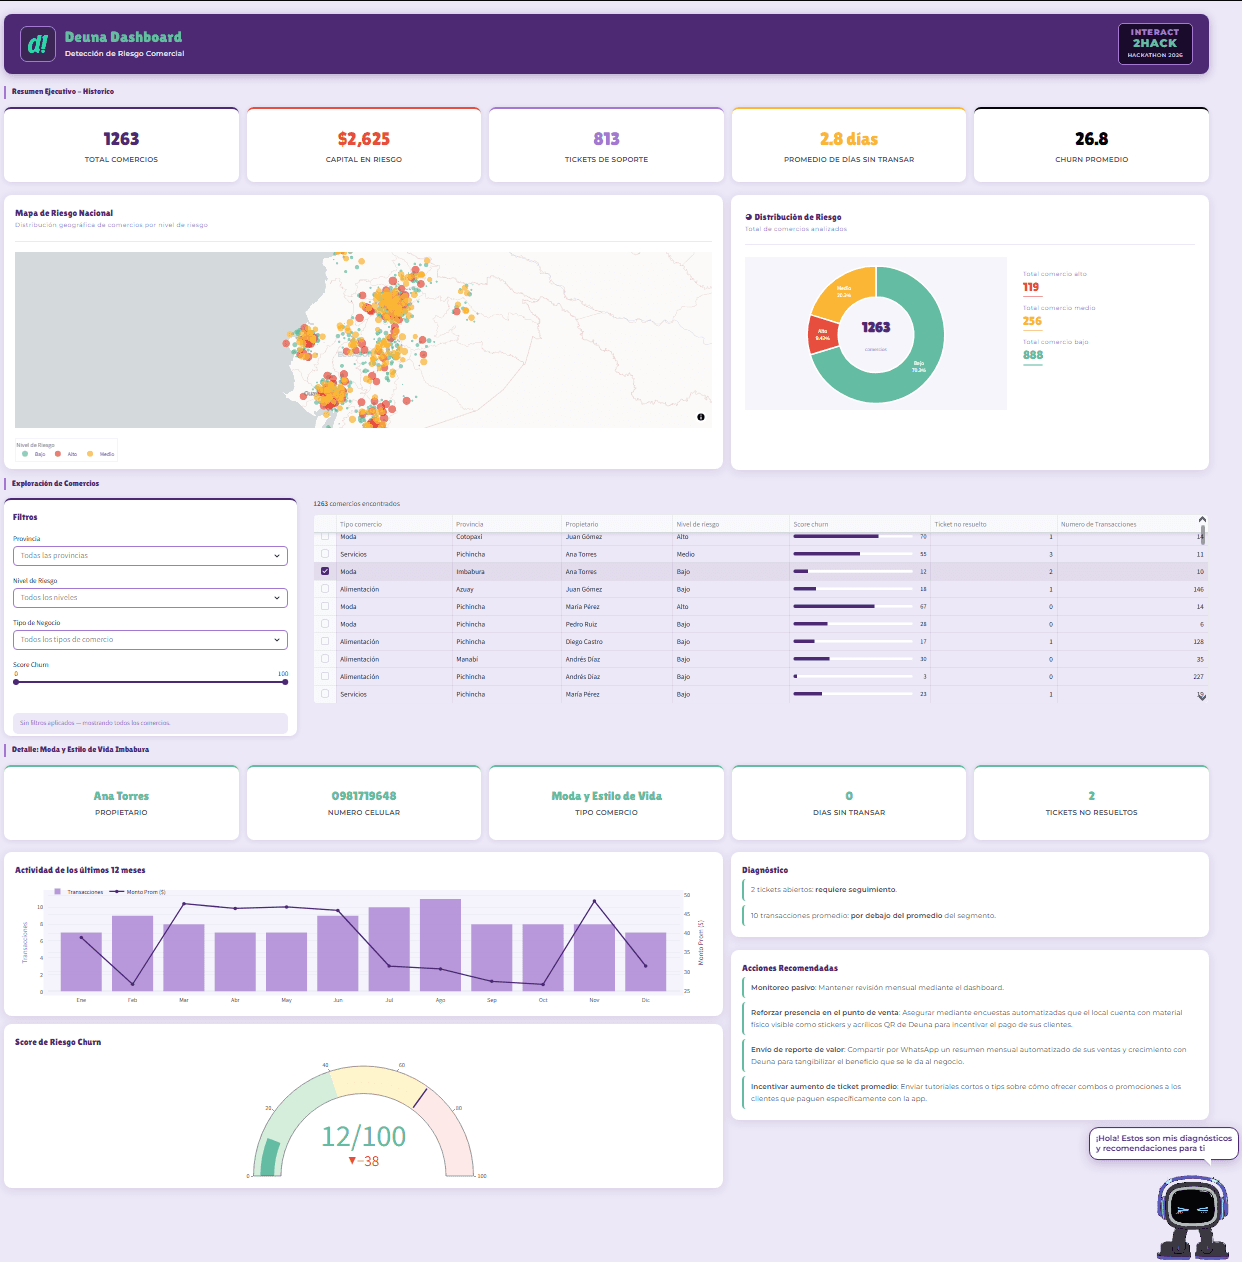
Task: Click the Medio yellow legend dot on map
Action: click(90, 454)
